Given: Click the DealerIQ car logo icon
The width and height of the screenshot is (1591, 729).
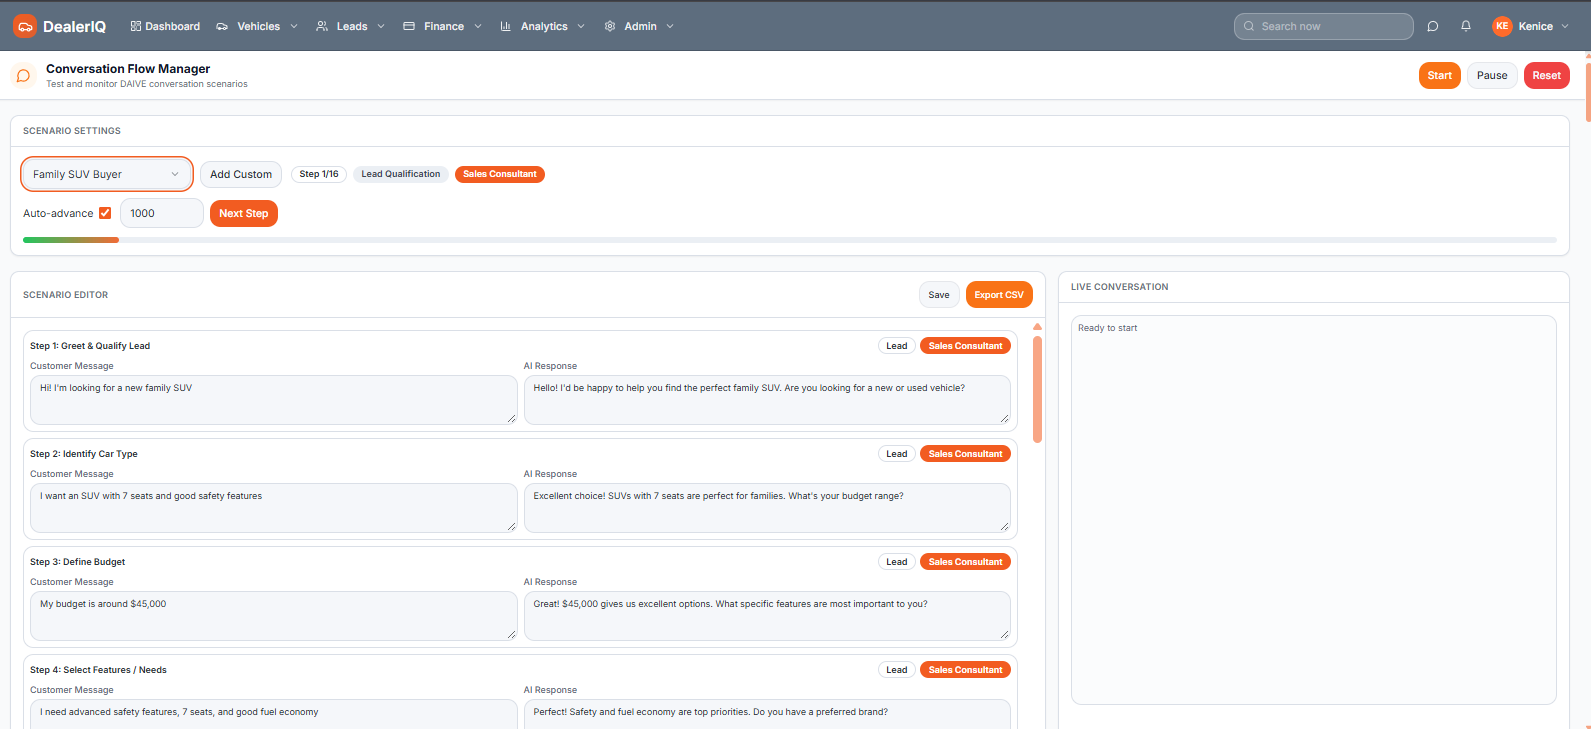Looking at the screenshot, I should point(25,26).
